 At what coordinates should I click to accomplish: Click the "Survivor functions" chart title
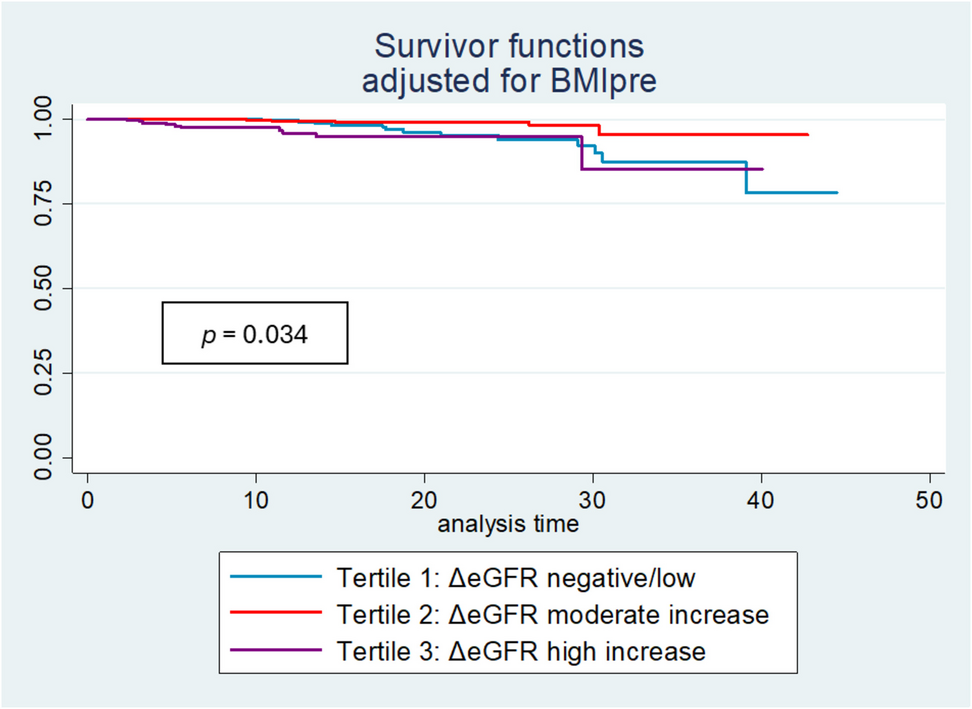coord(509,46)
